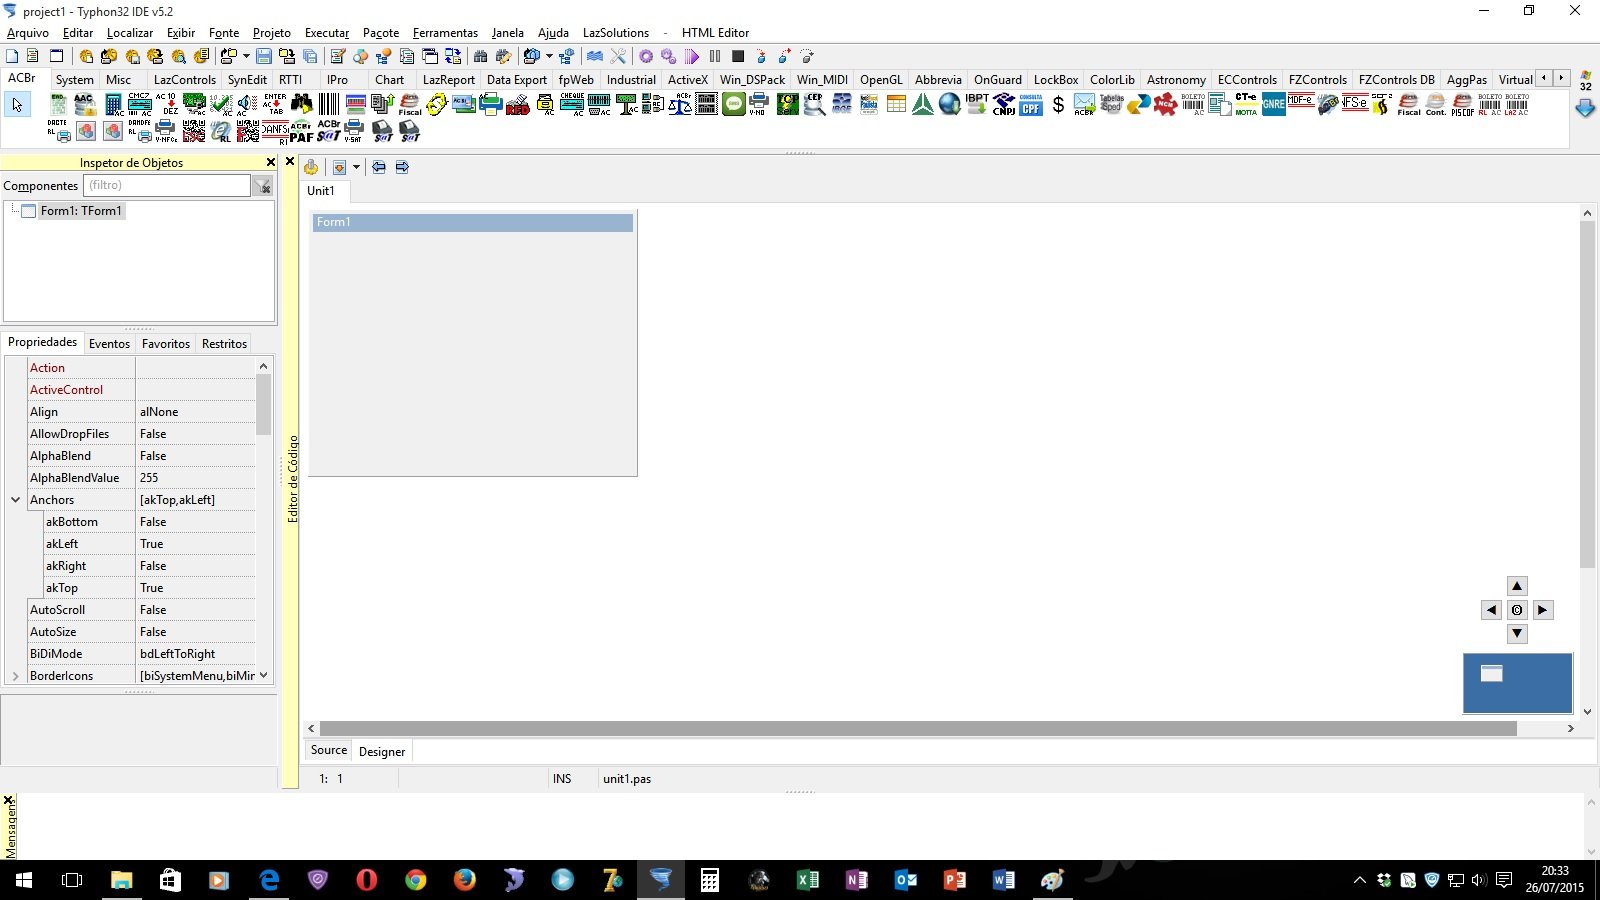
Task: Open the Align property value alNone
Action: coord(195,412)
